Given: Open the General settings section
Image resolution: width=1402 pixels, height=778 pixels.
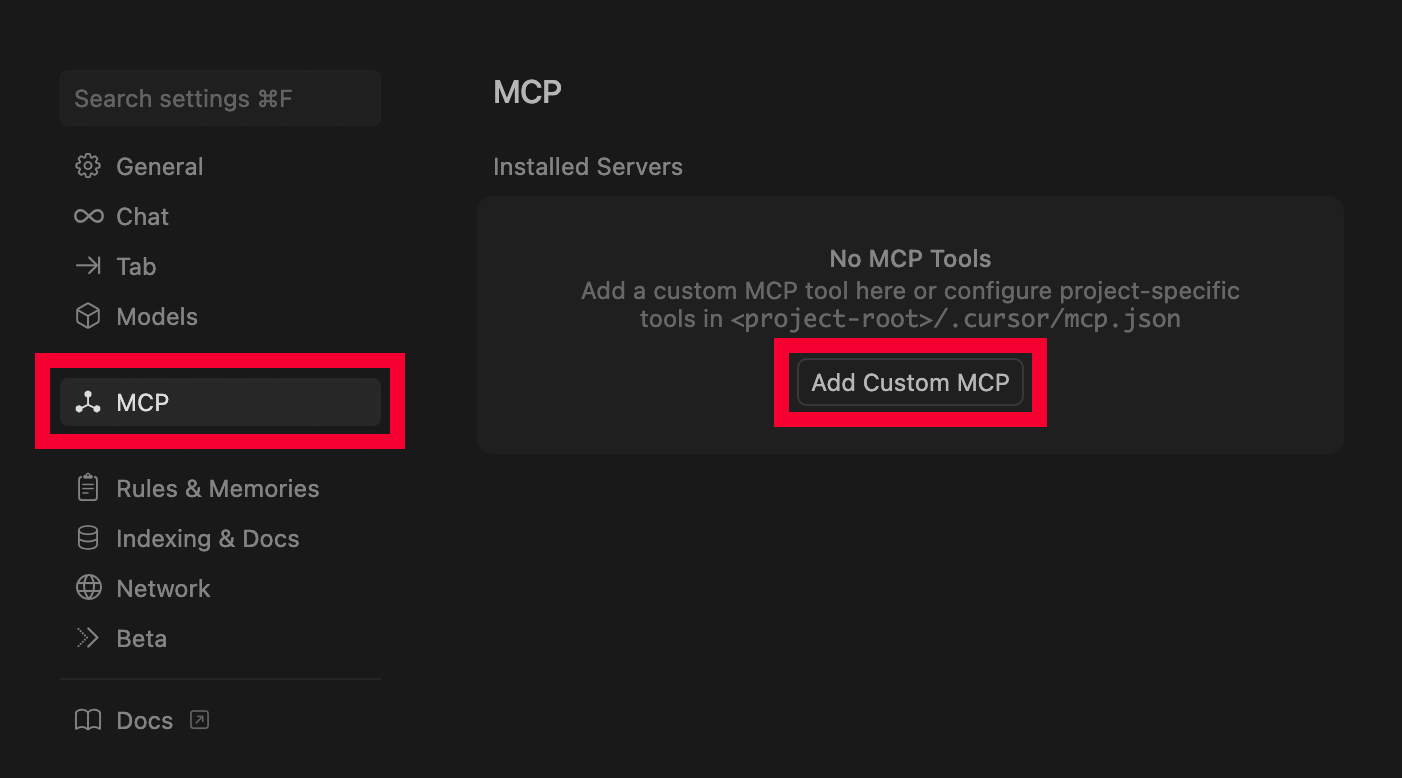Looking at the screenshot, I should pyautogui.click(x=160, y=166).
